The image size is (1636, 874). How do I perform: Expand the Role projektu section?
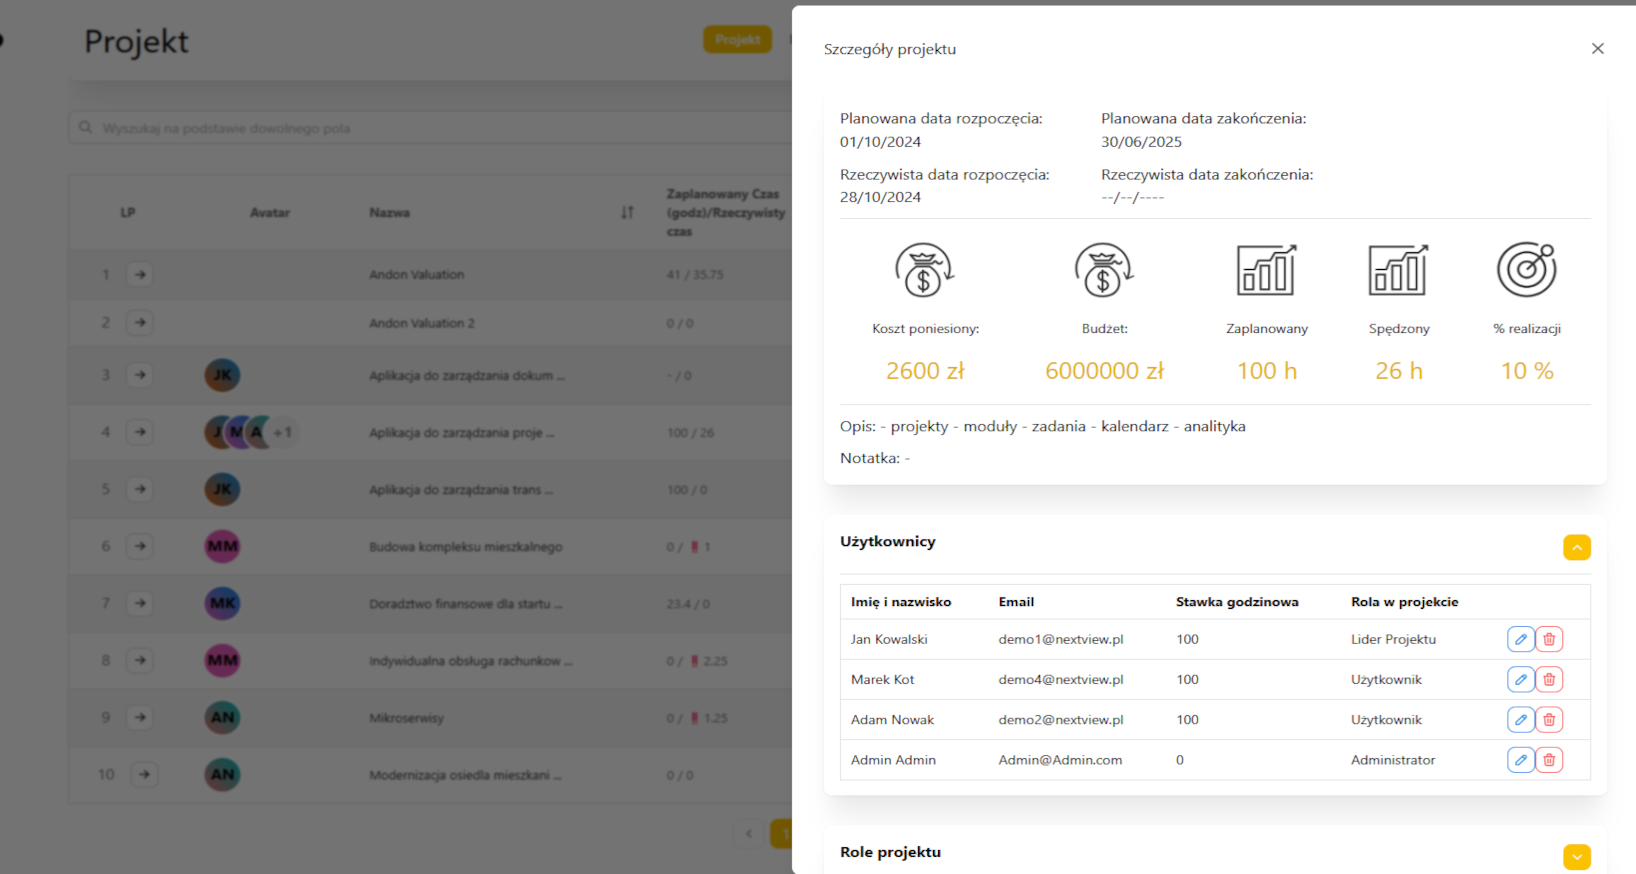[1576, 857]
